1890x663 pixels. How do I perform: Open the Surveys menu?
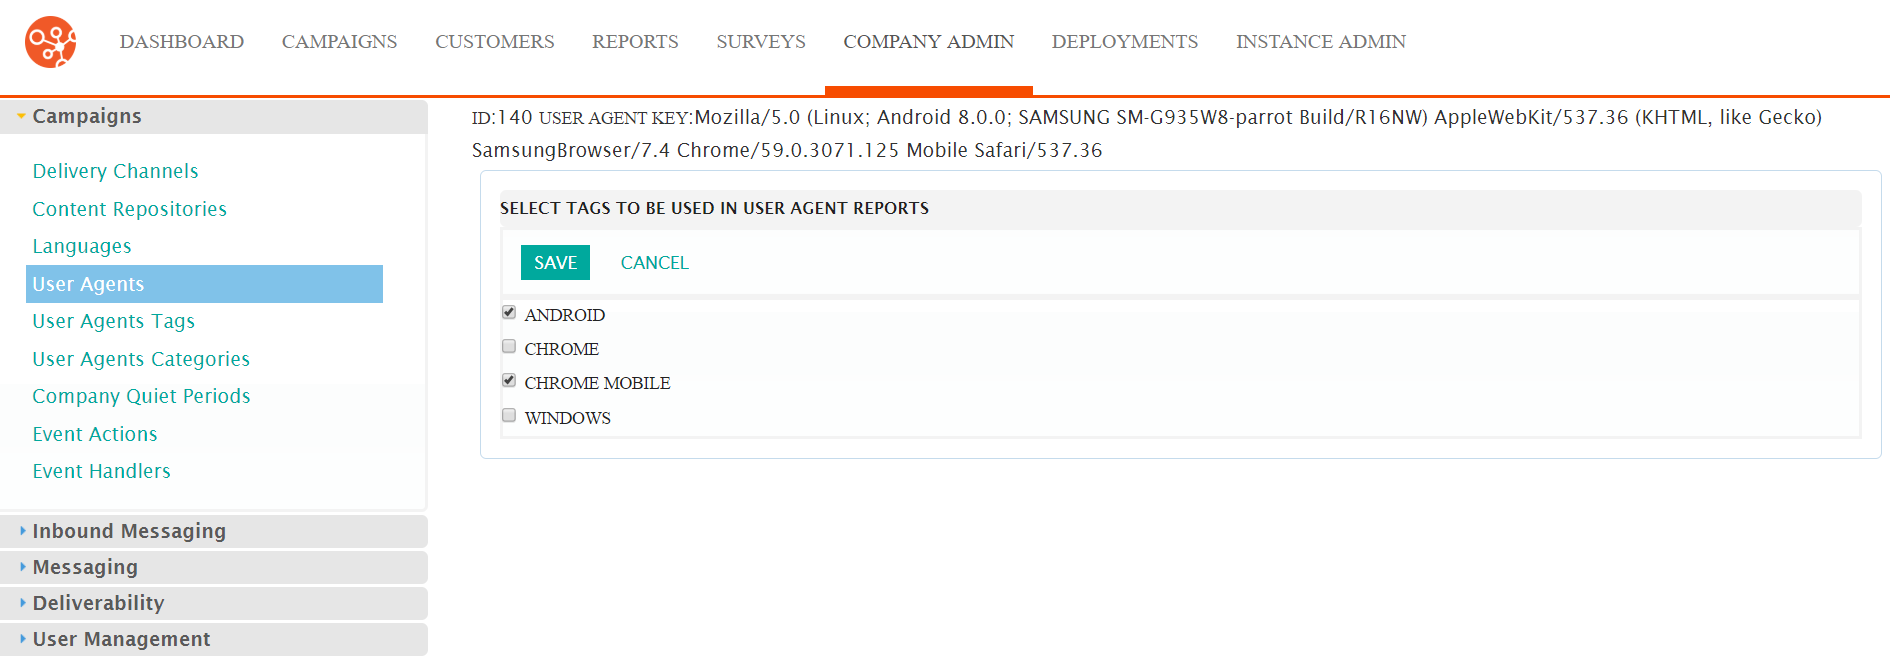coord(761,42)
